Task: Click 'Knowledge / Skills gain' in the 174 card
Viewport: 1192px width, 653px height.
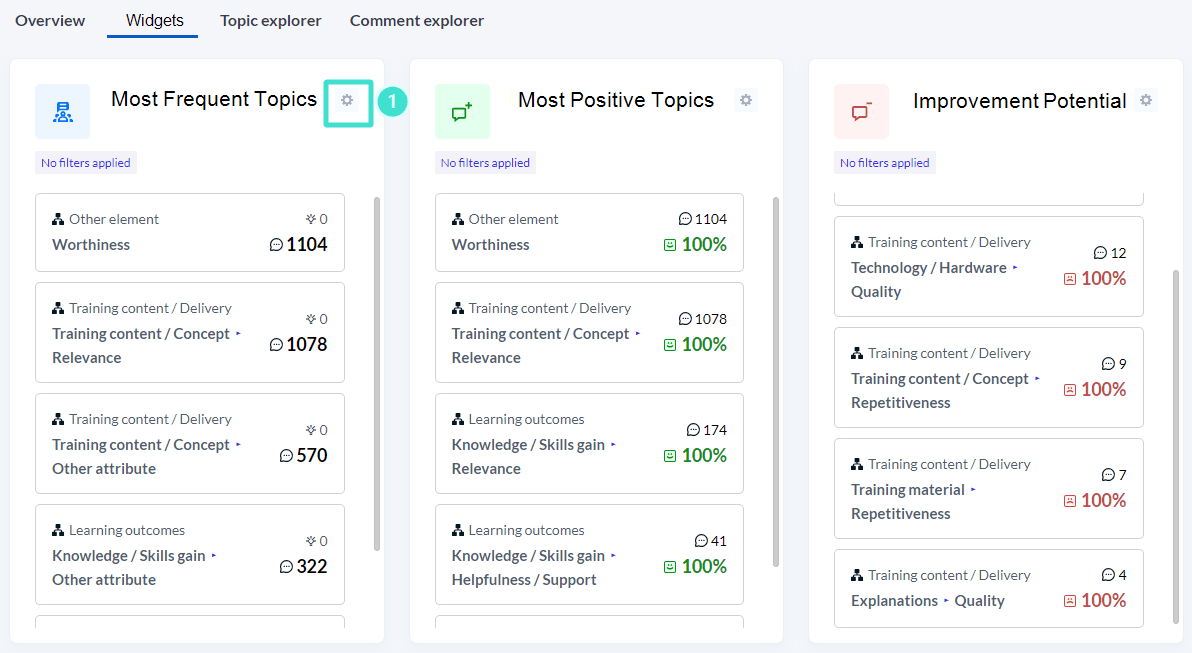Action: point(528,445)
